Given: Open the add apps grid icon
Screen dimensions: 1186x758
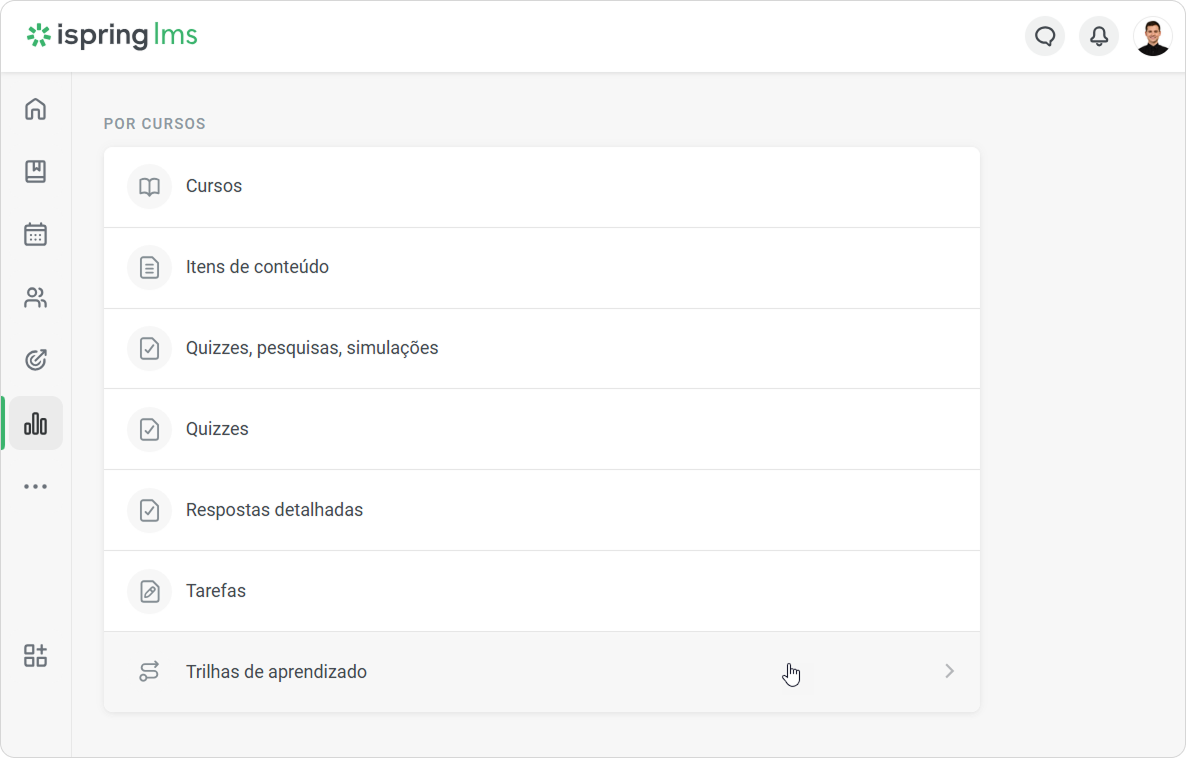Looking at the screenshot, I should [36, 655].
